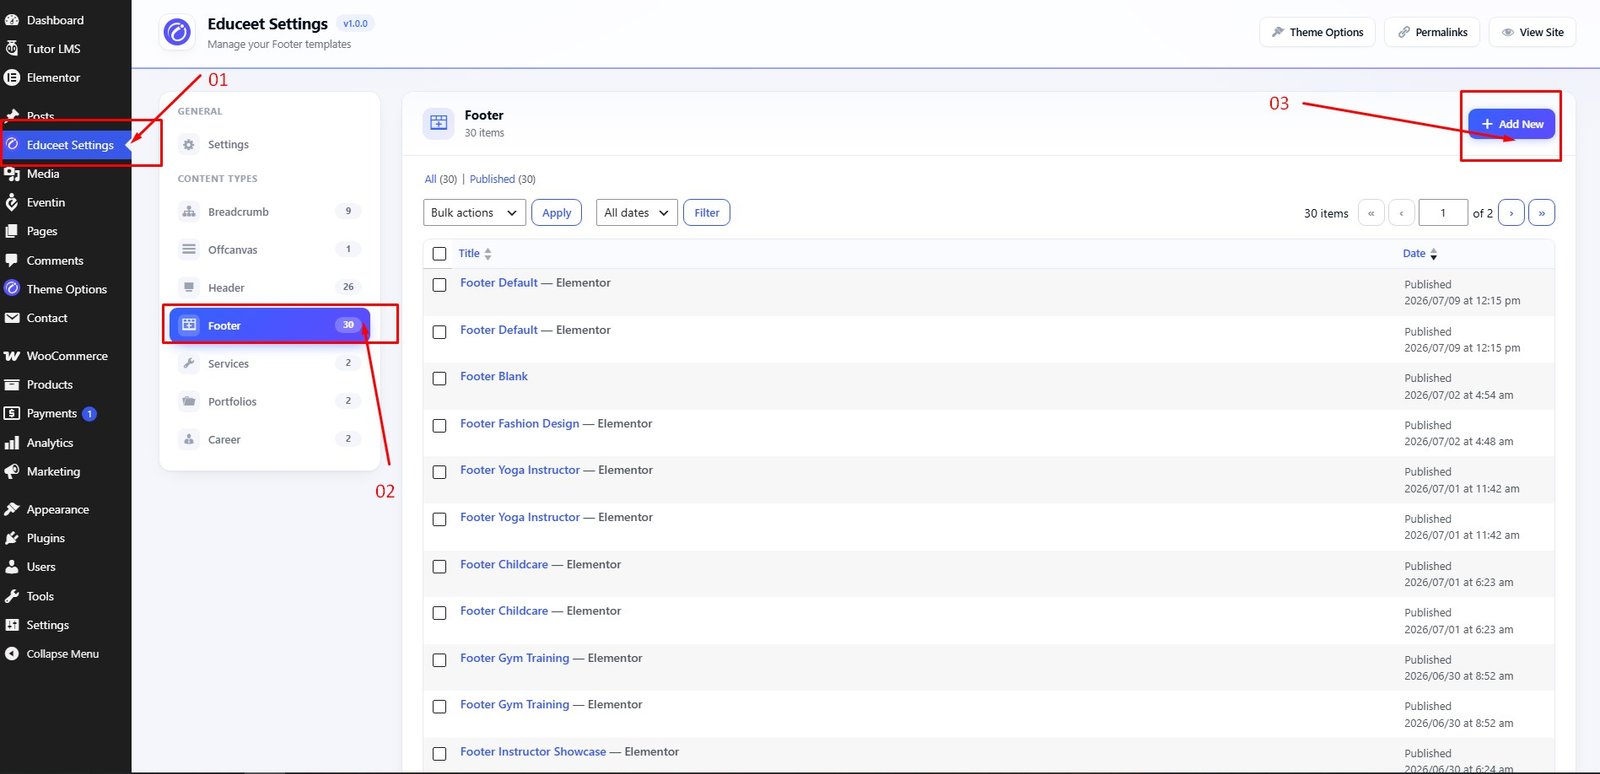Select the Footer Fashion Design checkbox

coord(439,426)
